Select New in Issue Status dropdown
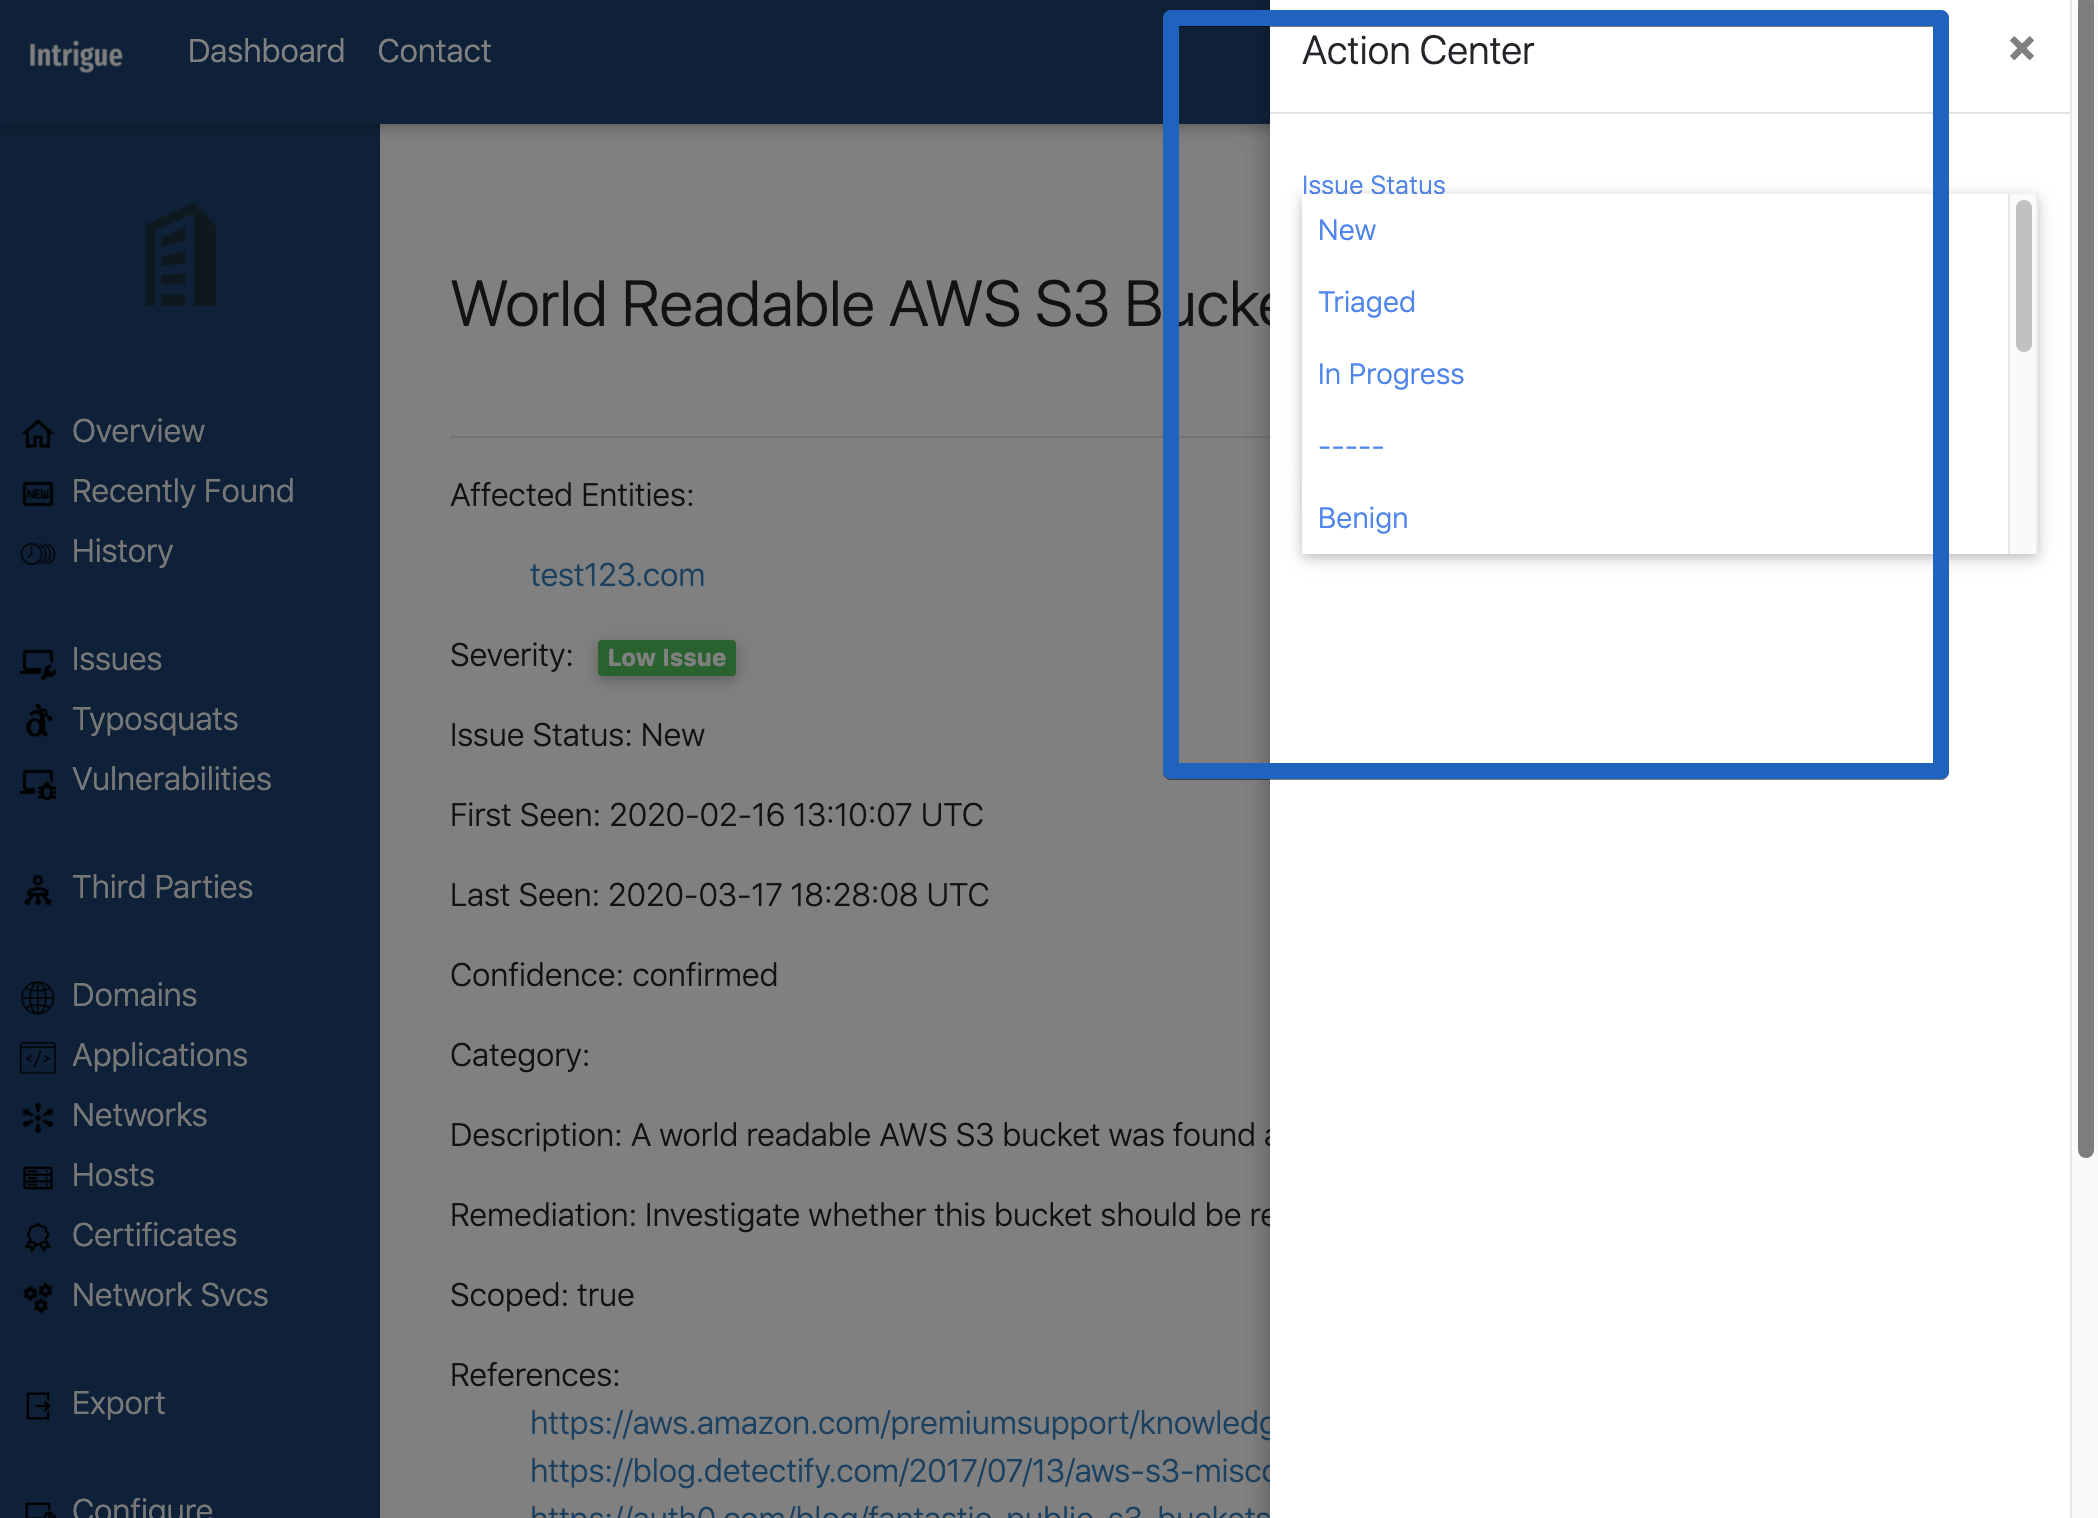Image resolution: width=2098 pixels, height=1518 pixels. (1654, 230)
